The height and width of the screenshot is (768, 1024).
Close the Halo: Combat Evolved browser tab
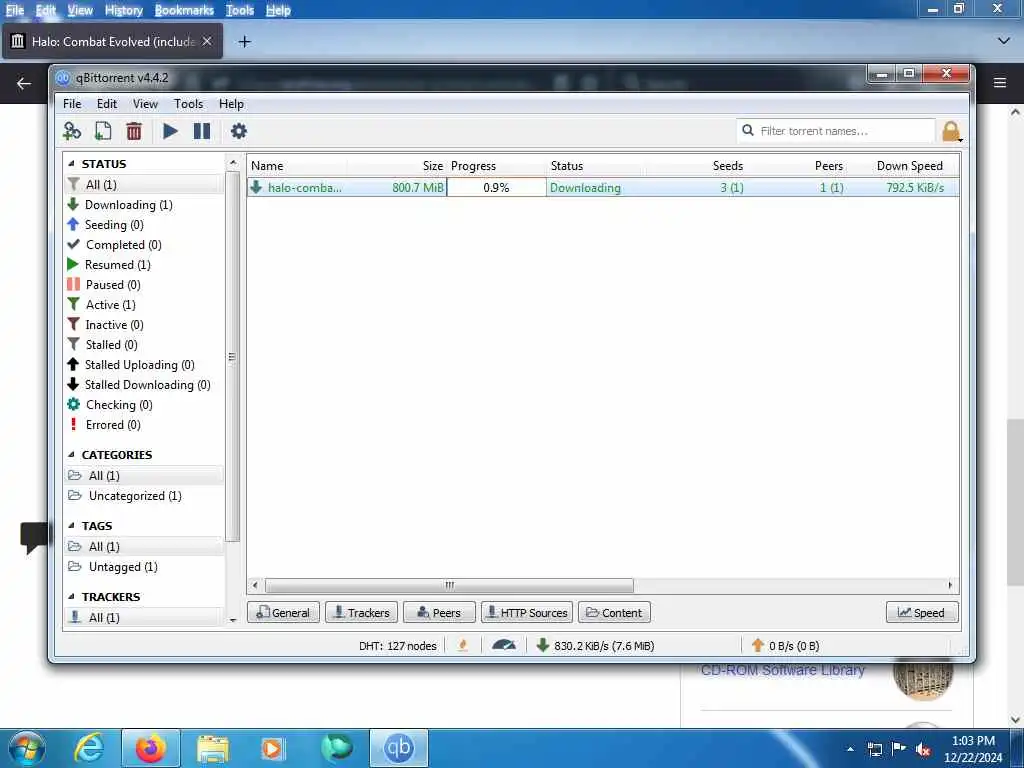(206, 41)
